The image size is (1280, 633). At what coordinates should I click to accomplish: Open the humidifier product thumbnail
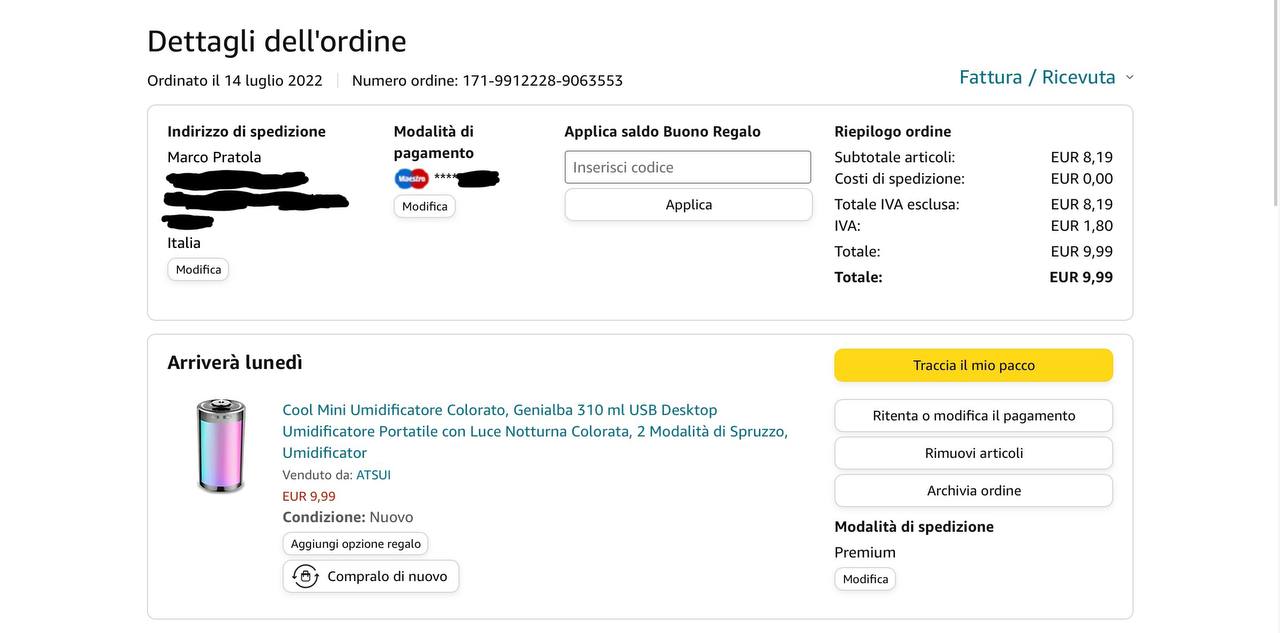221,446
